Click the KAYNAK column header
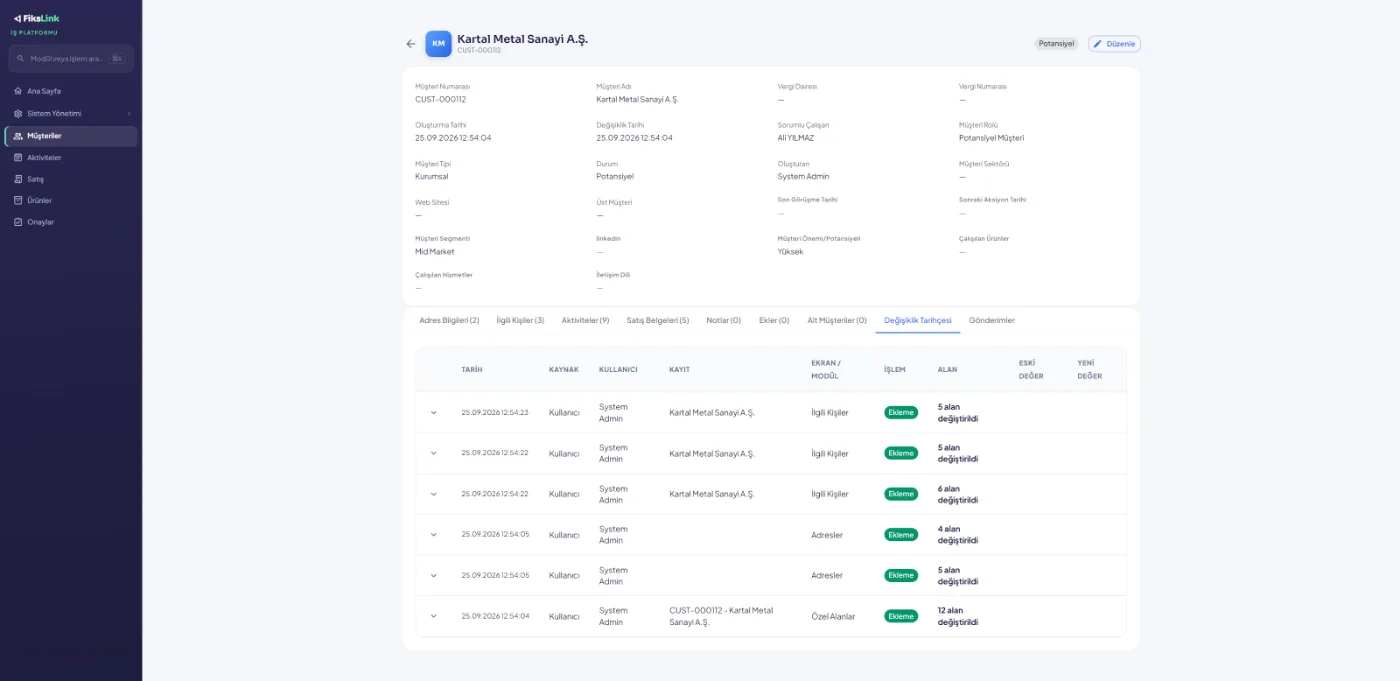Image resolution: width=1400 pixels, height=681 pixels. click(x=564, y=370)
